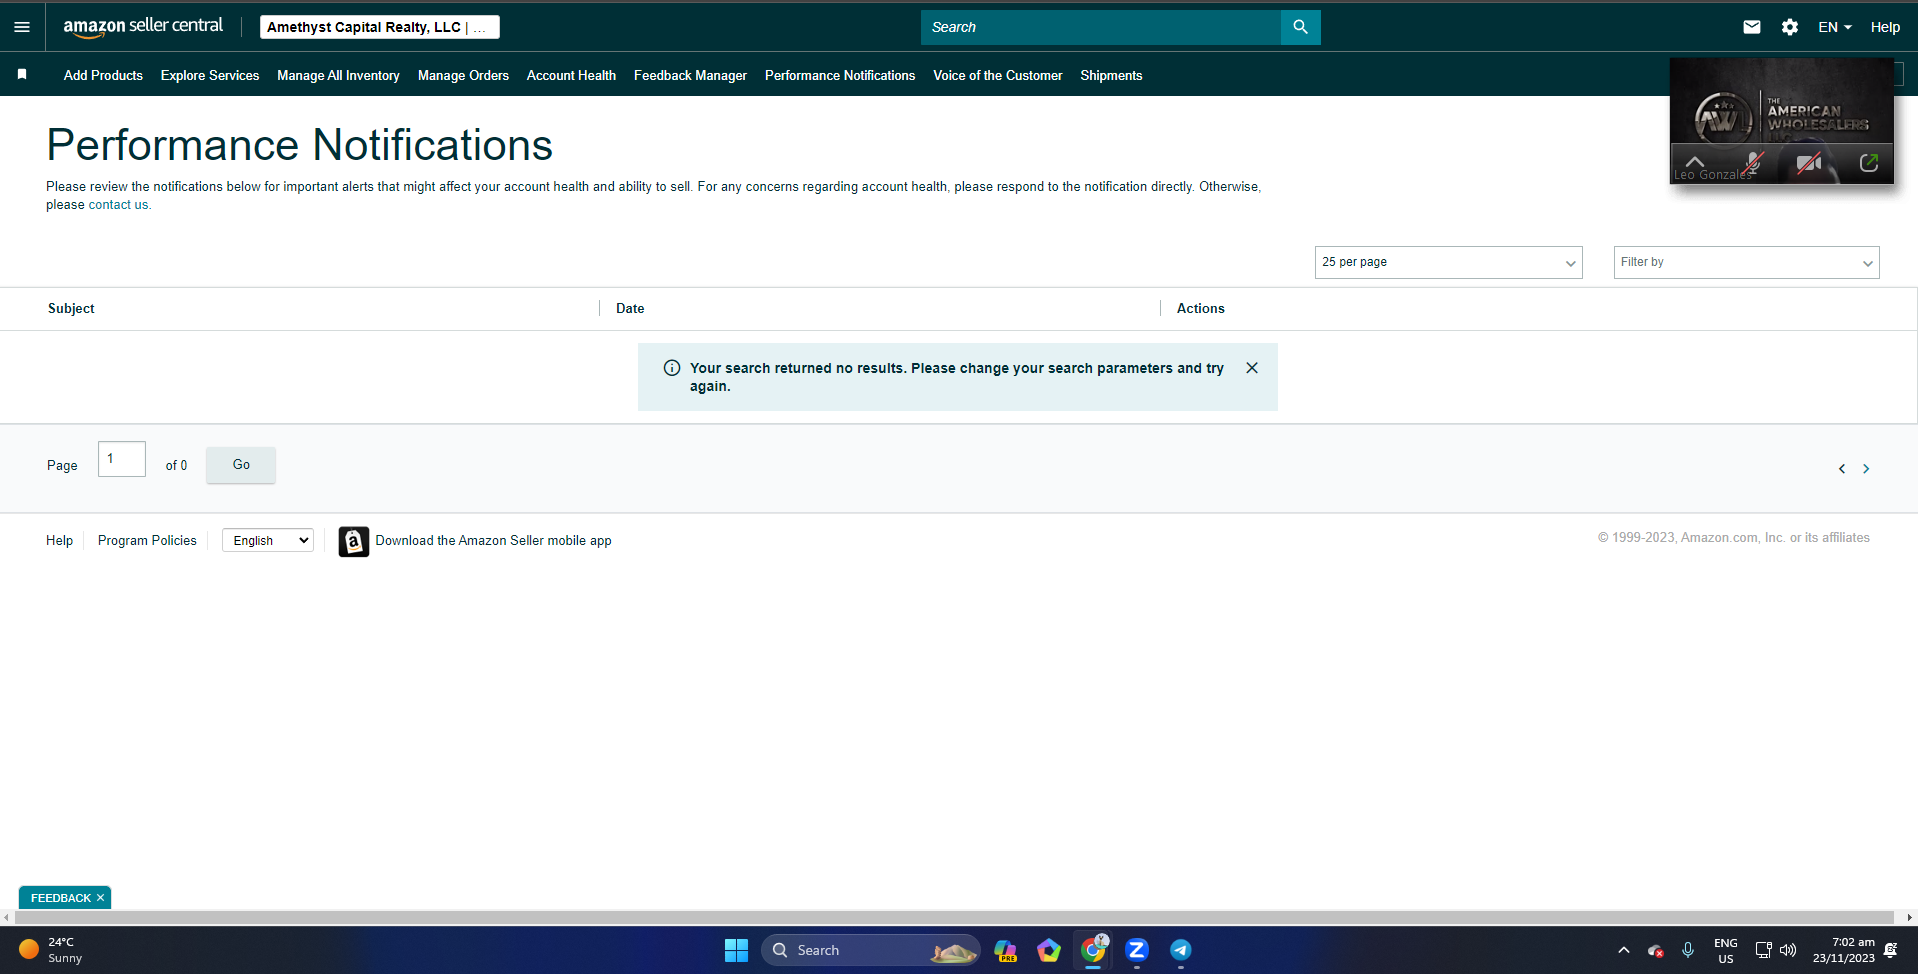Open the Amethyst Capital Realty account switcher

point(380,27)
